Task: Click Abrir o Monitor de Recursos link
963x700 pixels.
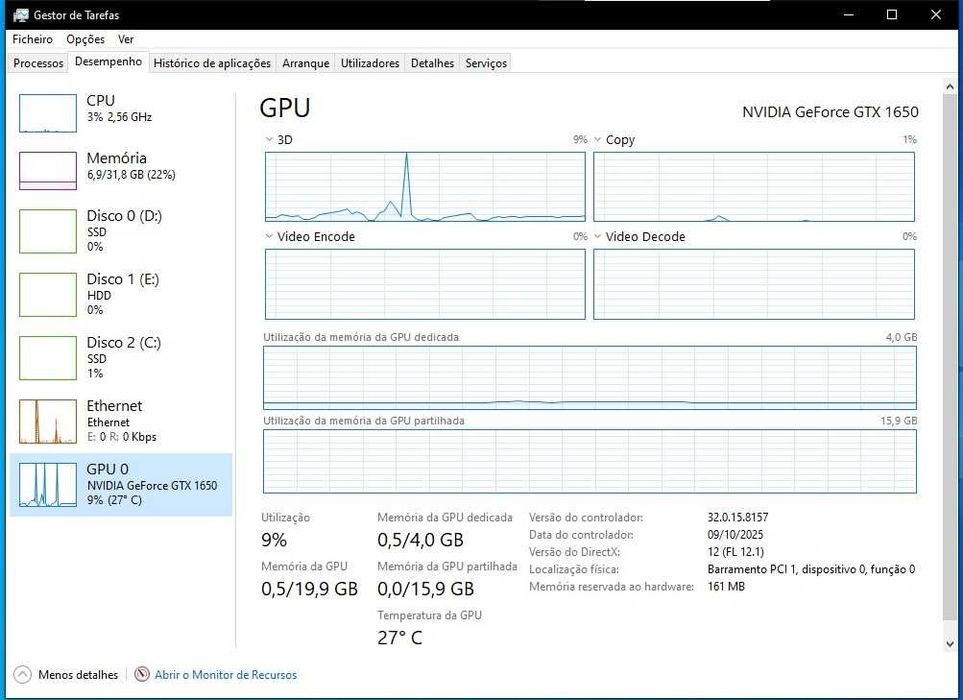Action: [x=225, y=675]
